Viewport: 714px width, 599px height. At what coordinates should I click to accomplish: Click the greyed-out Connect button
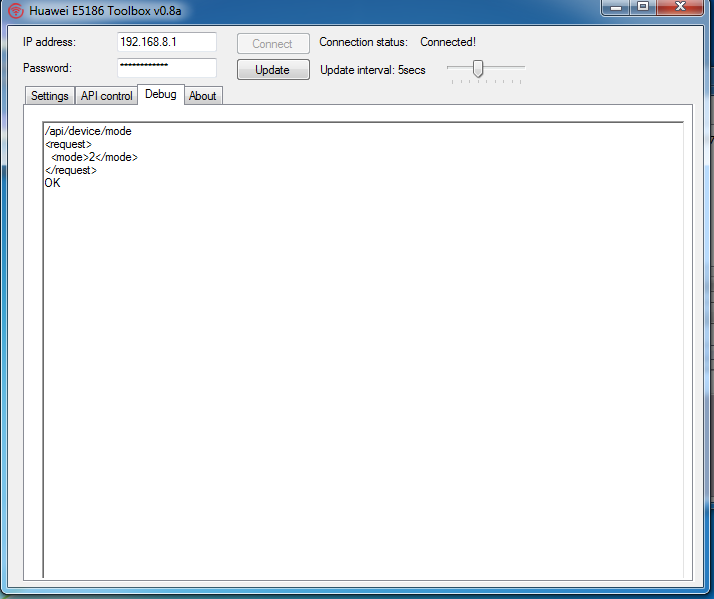[x=273, y=44]
